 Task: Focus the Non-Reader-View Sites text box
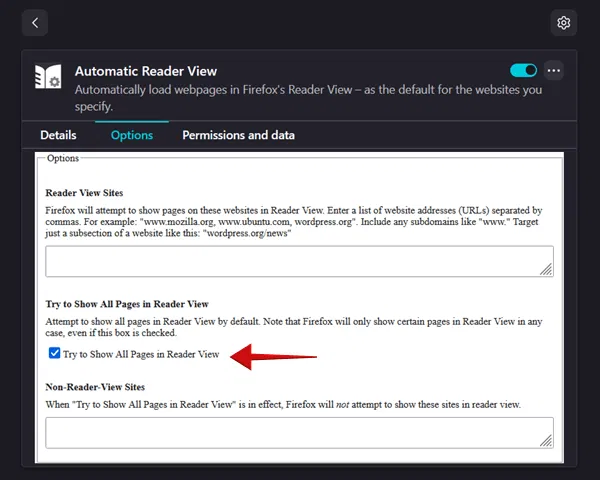[x=298, y=432]
